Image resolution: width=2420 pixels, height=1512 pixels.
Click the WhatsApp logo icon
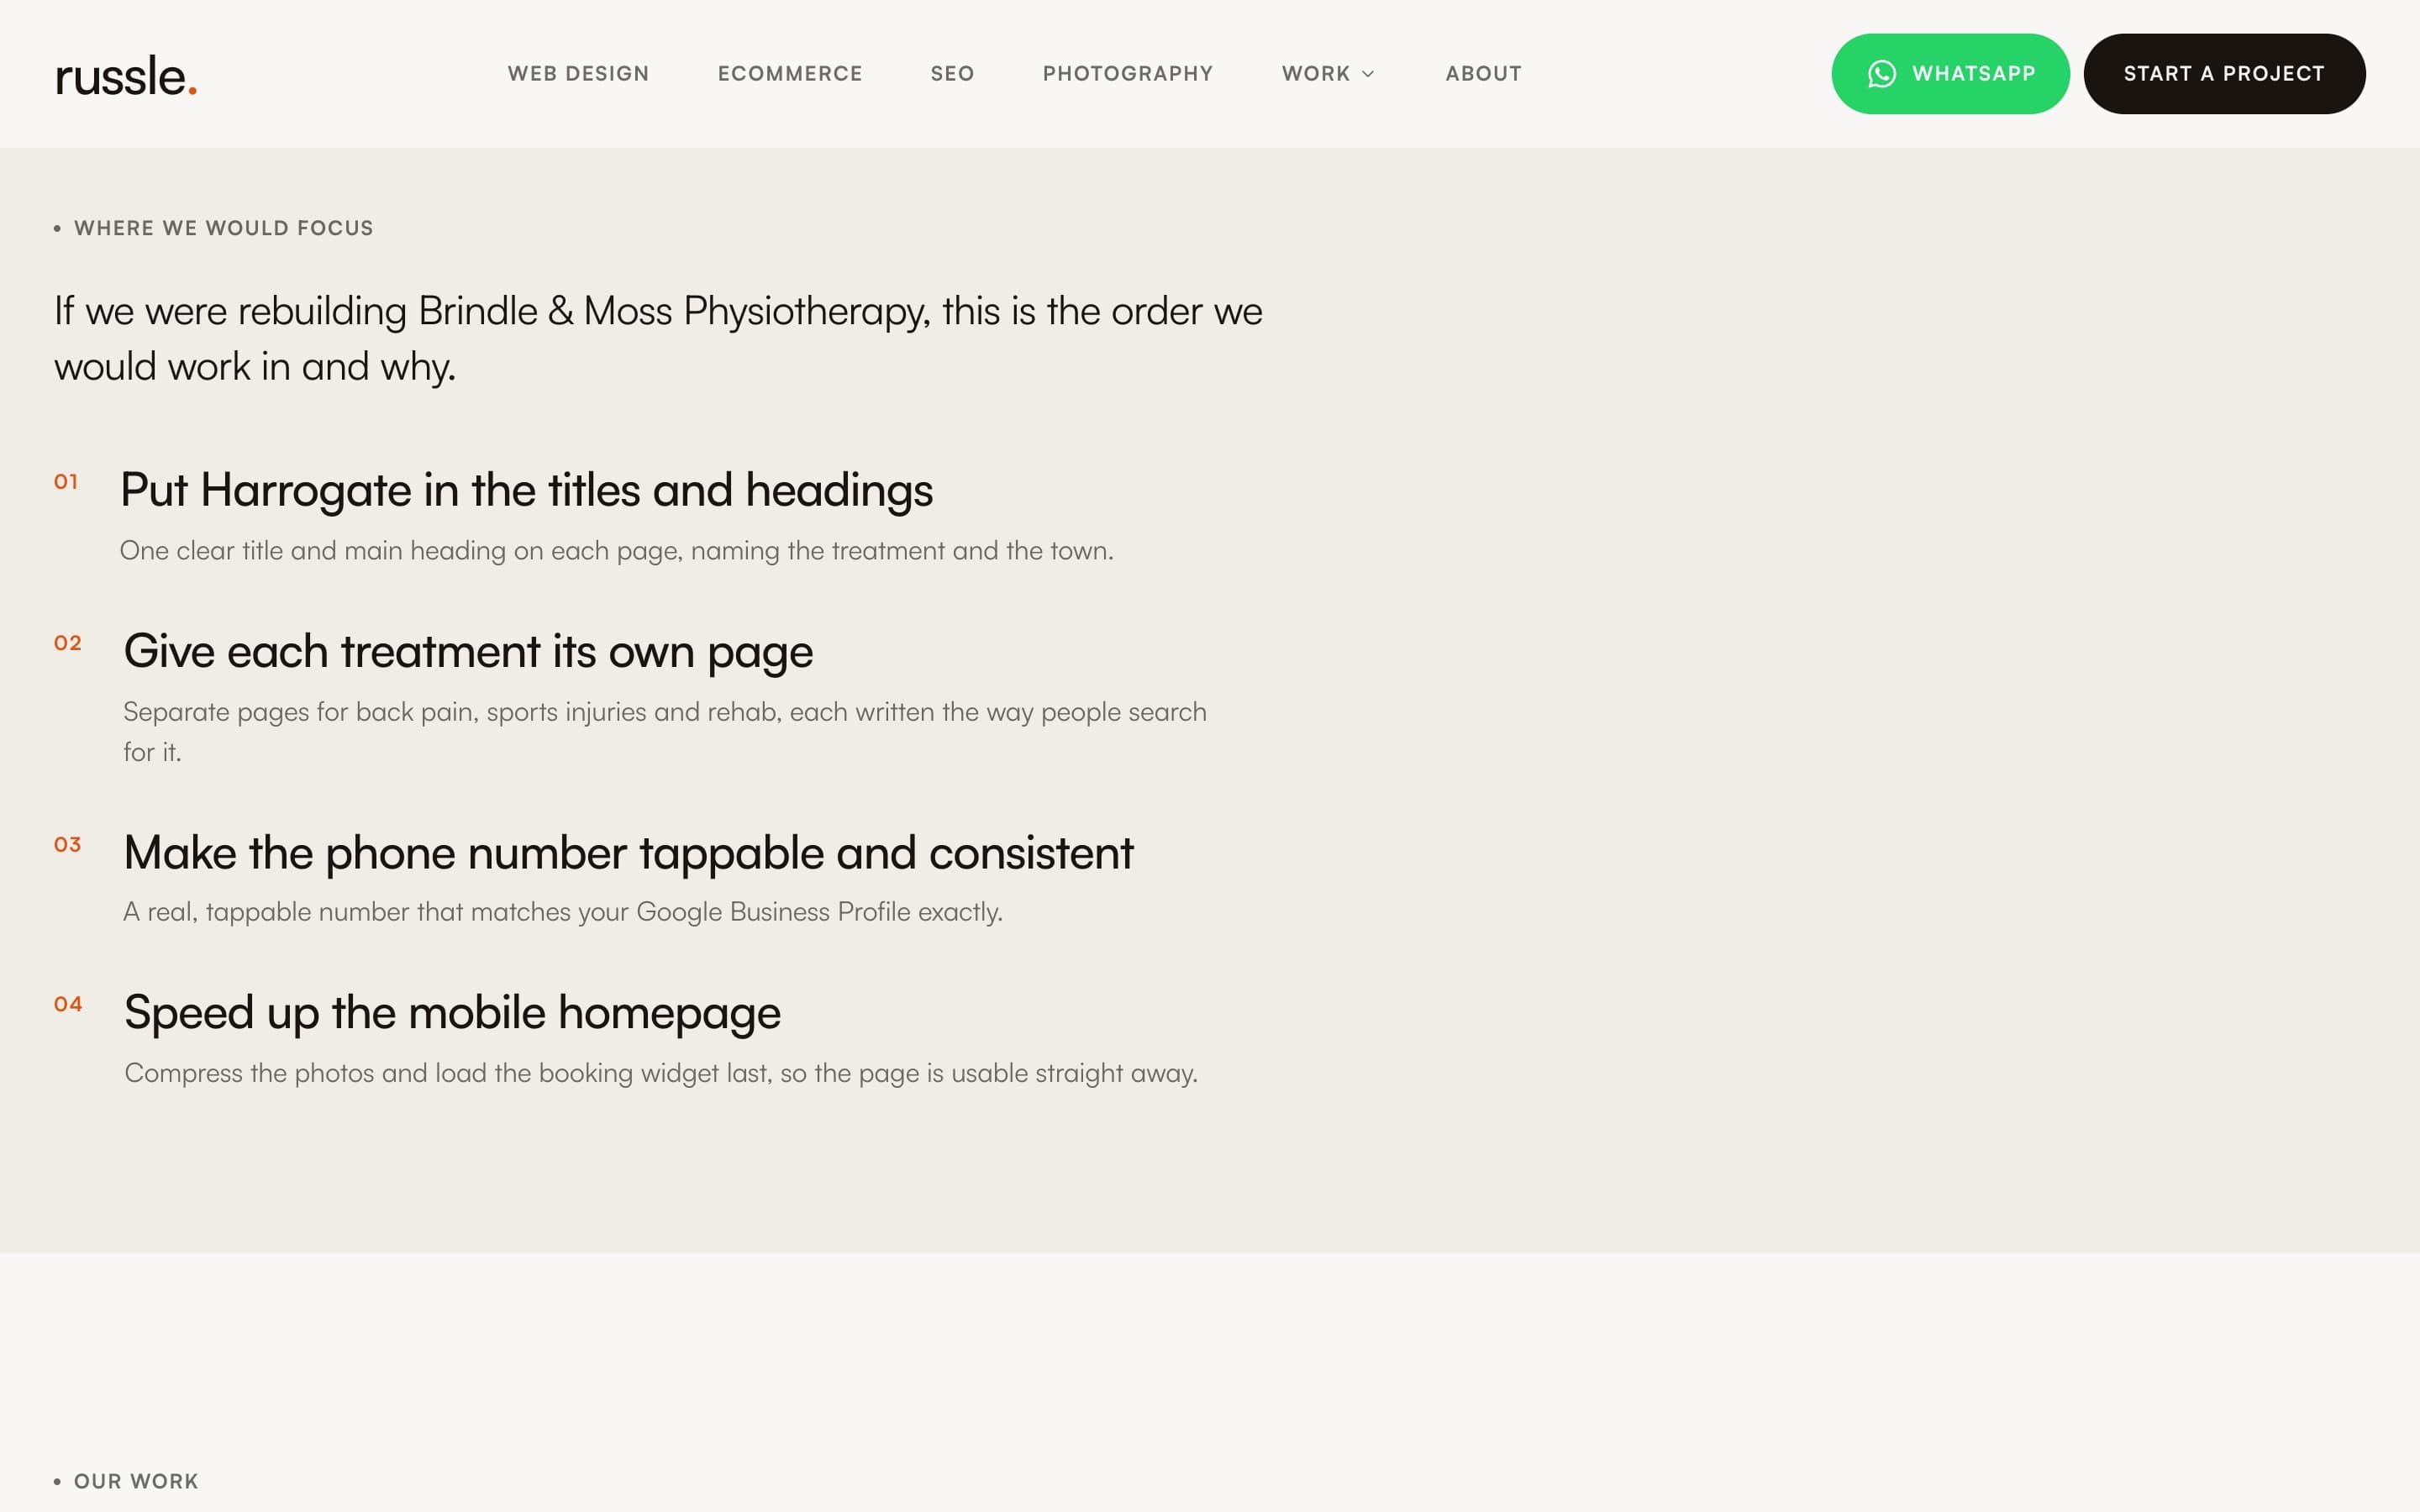click(1881, 74)
